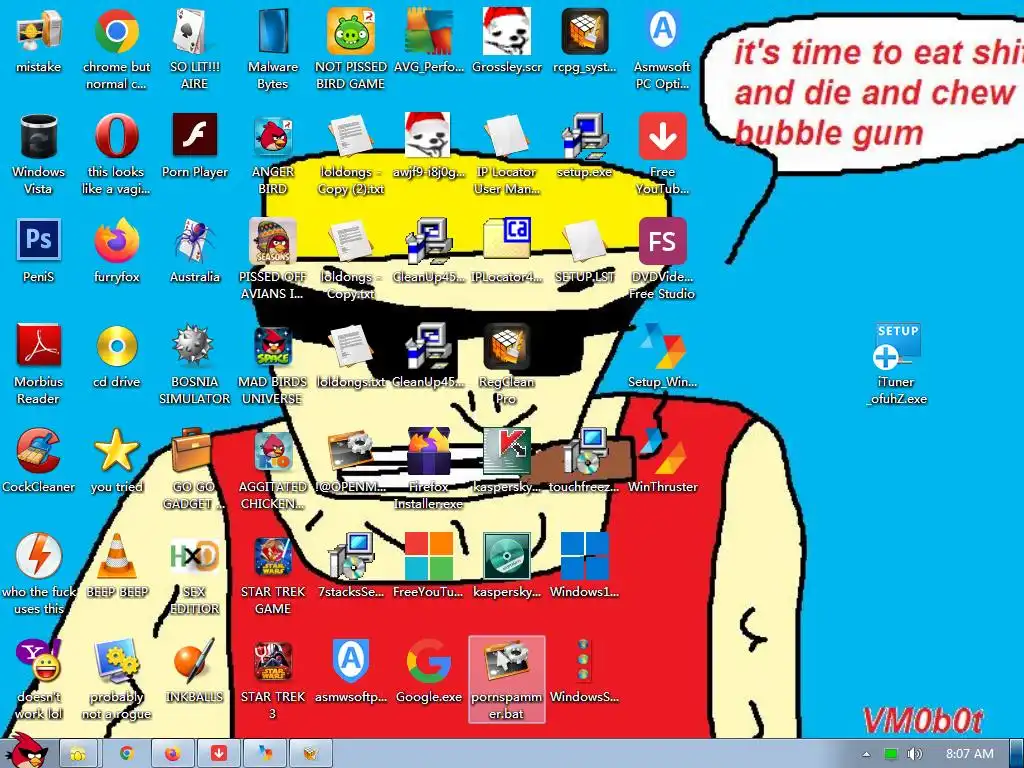
Task: Open SEX EDITOR hex editor icon
Action: tap(195, 556)
